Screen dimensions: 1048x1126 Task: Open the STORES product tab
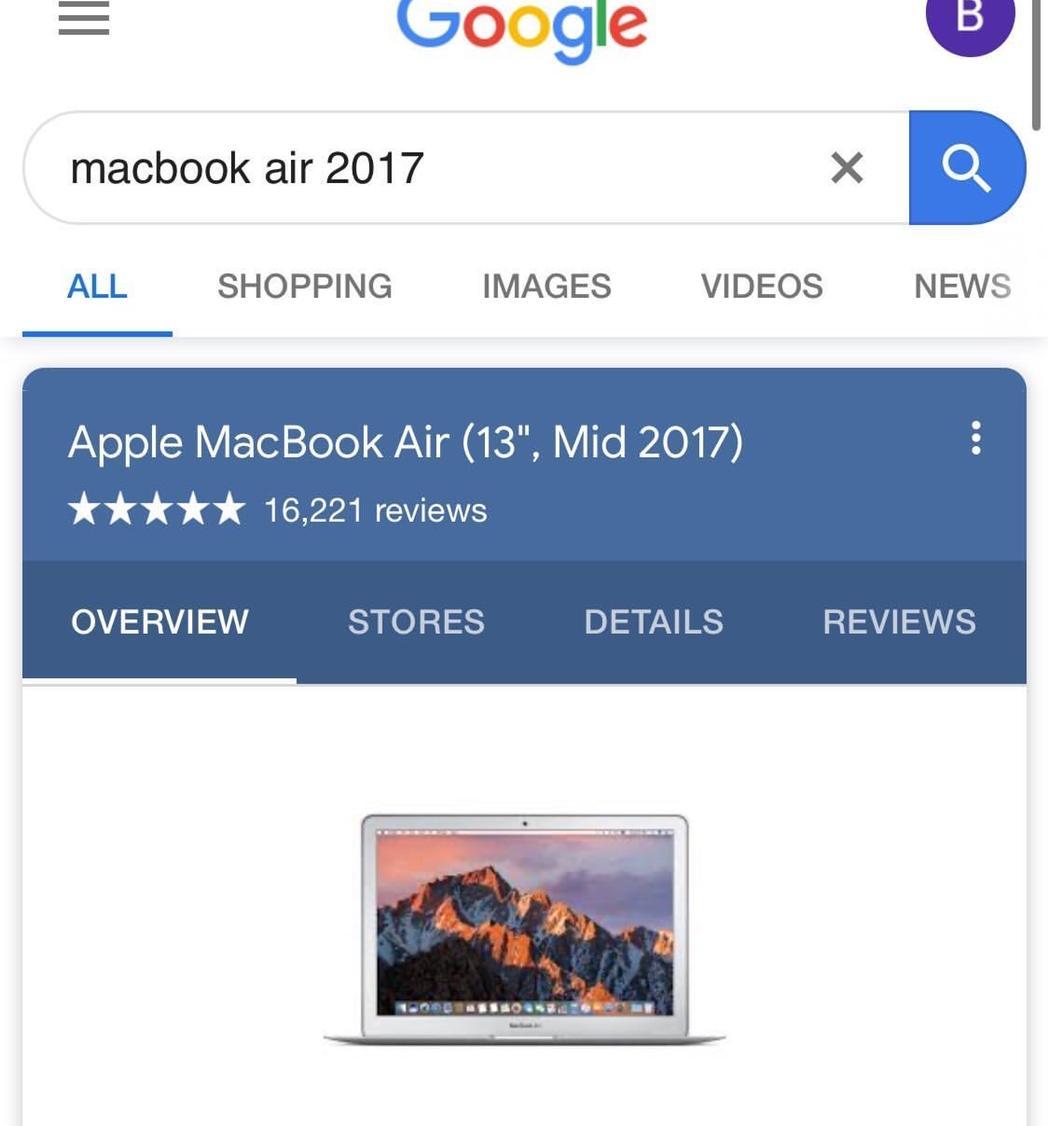417,622
